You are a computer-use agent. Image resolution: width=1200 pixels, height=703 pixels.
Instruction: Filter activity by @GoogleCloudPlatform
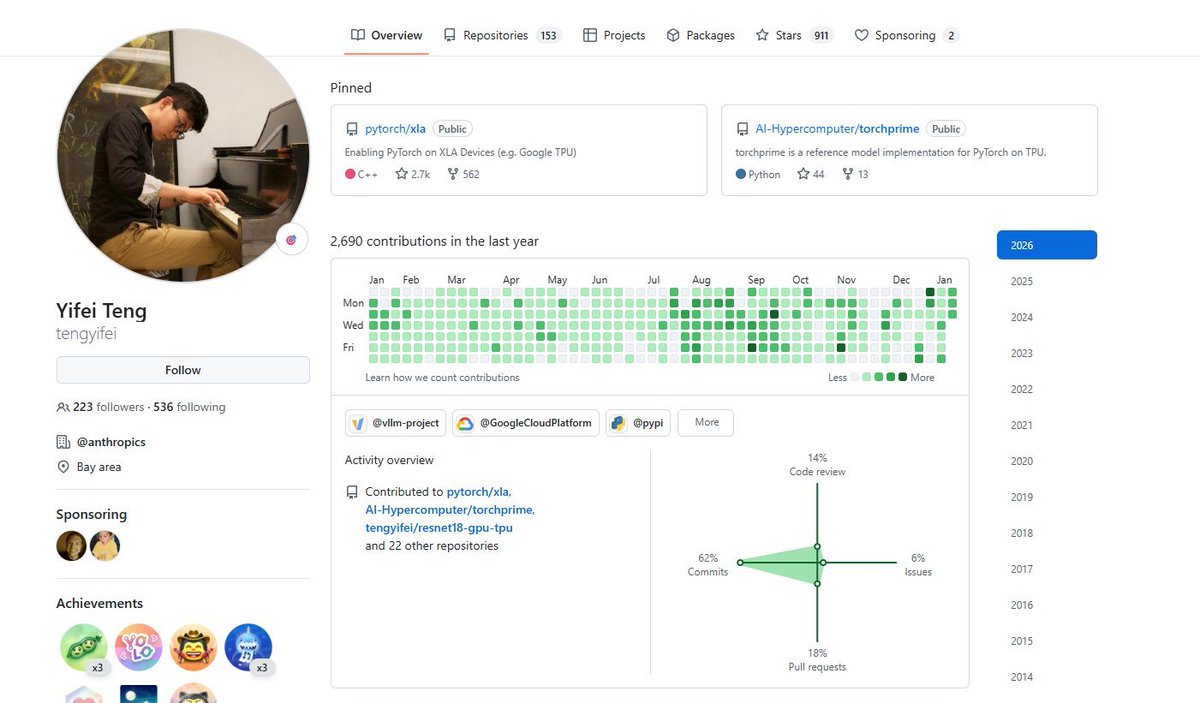pyautogui.click(x=526, y=423)
